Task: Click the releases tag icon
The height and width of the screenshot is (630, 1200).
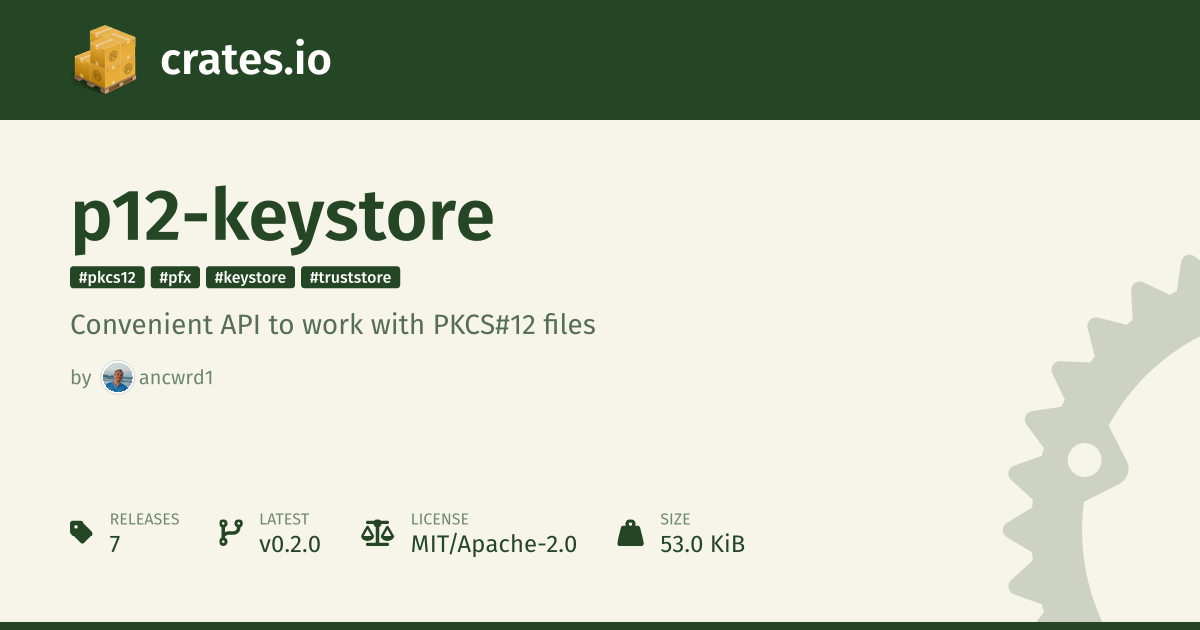Action: coord(82,532)
